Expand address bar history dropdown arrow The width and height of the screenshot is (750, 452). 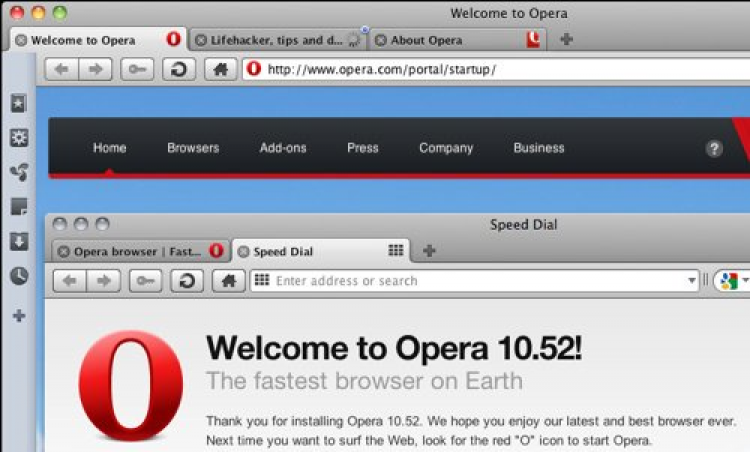point(692,281)
